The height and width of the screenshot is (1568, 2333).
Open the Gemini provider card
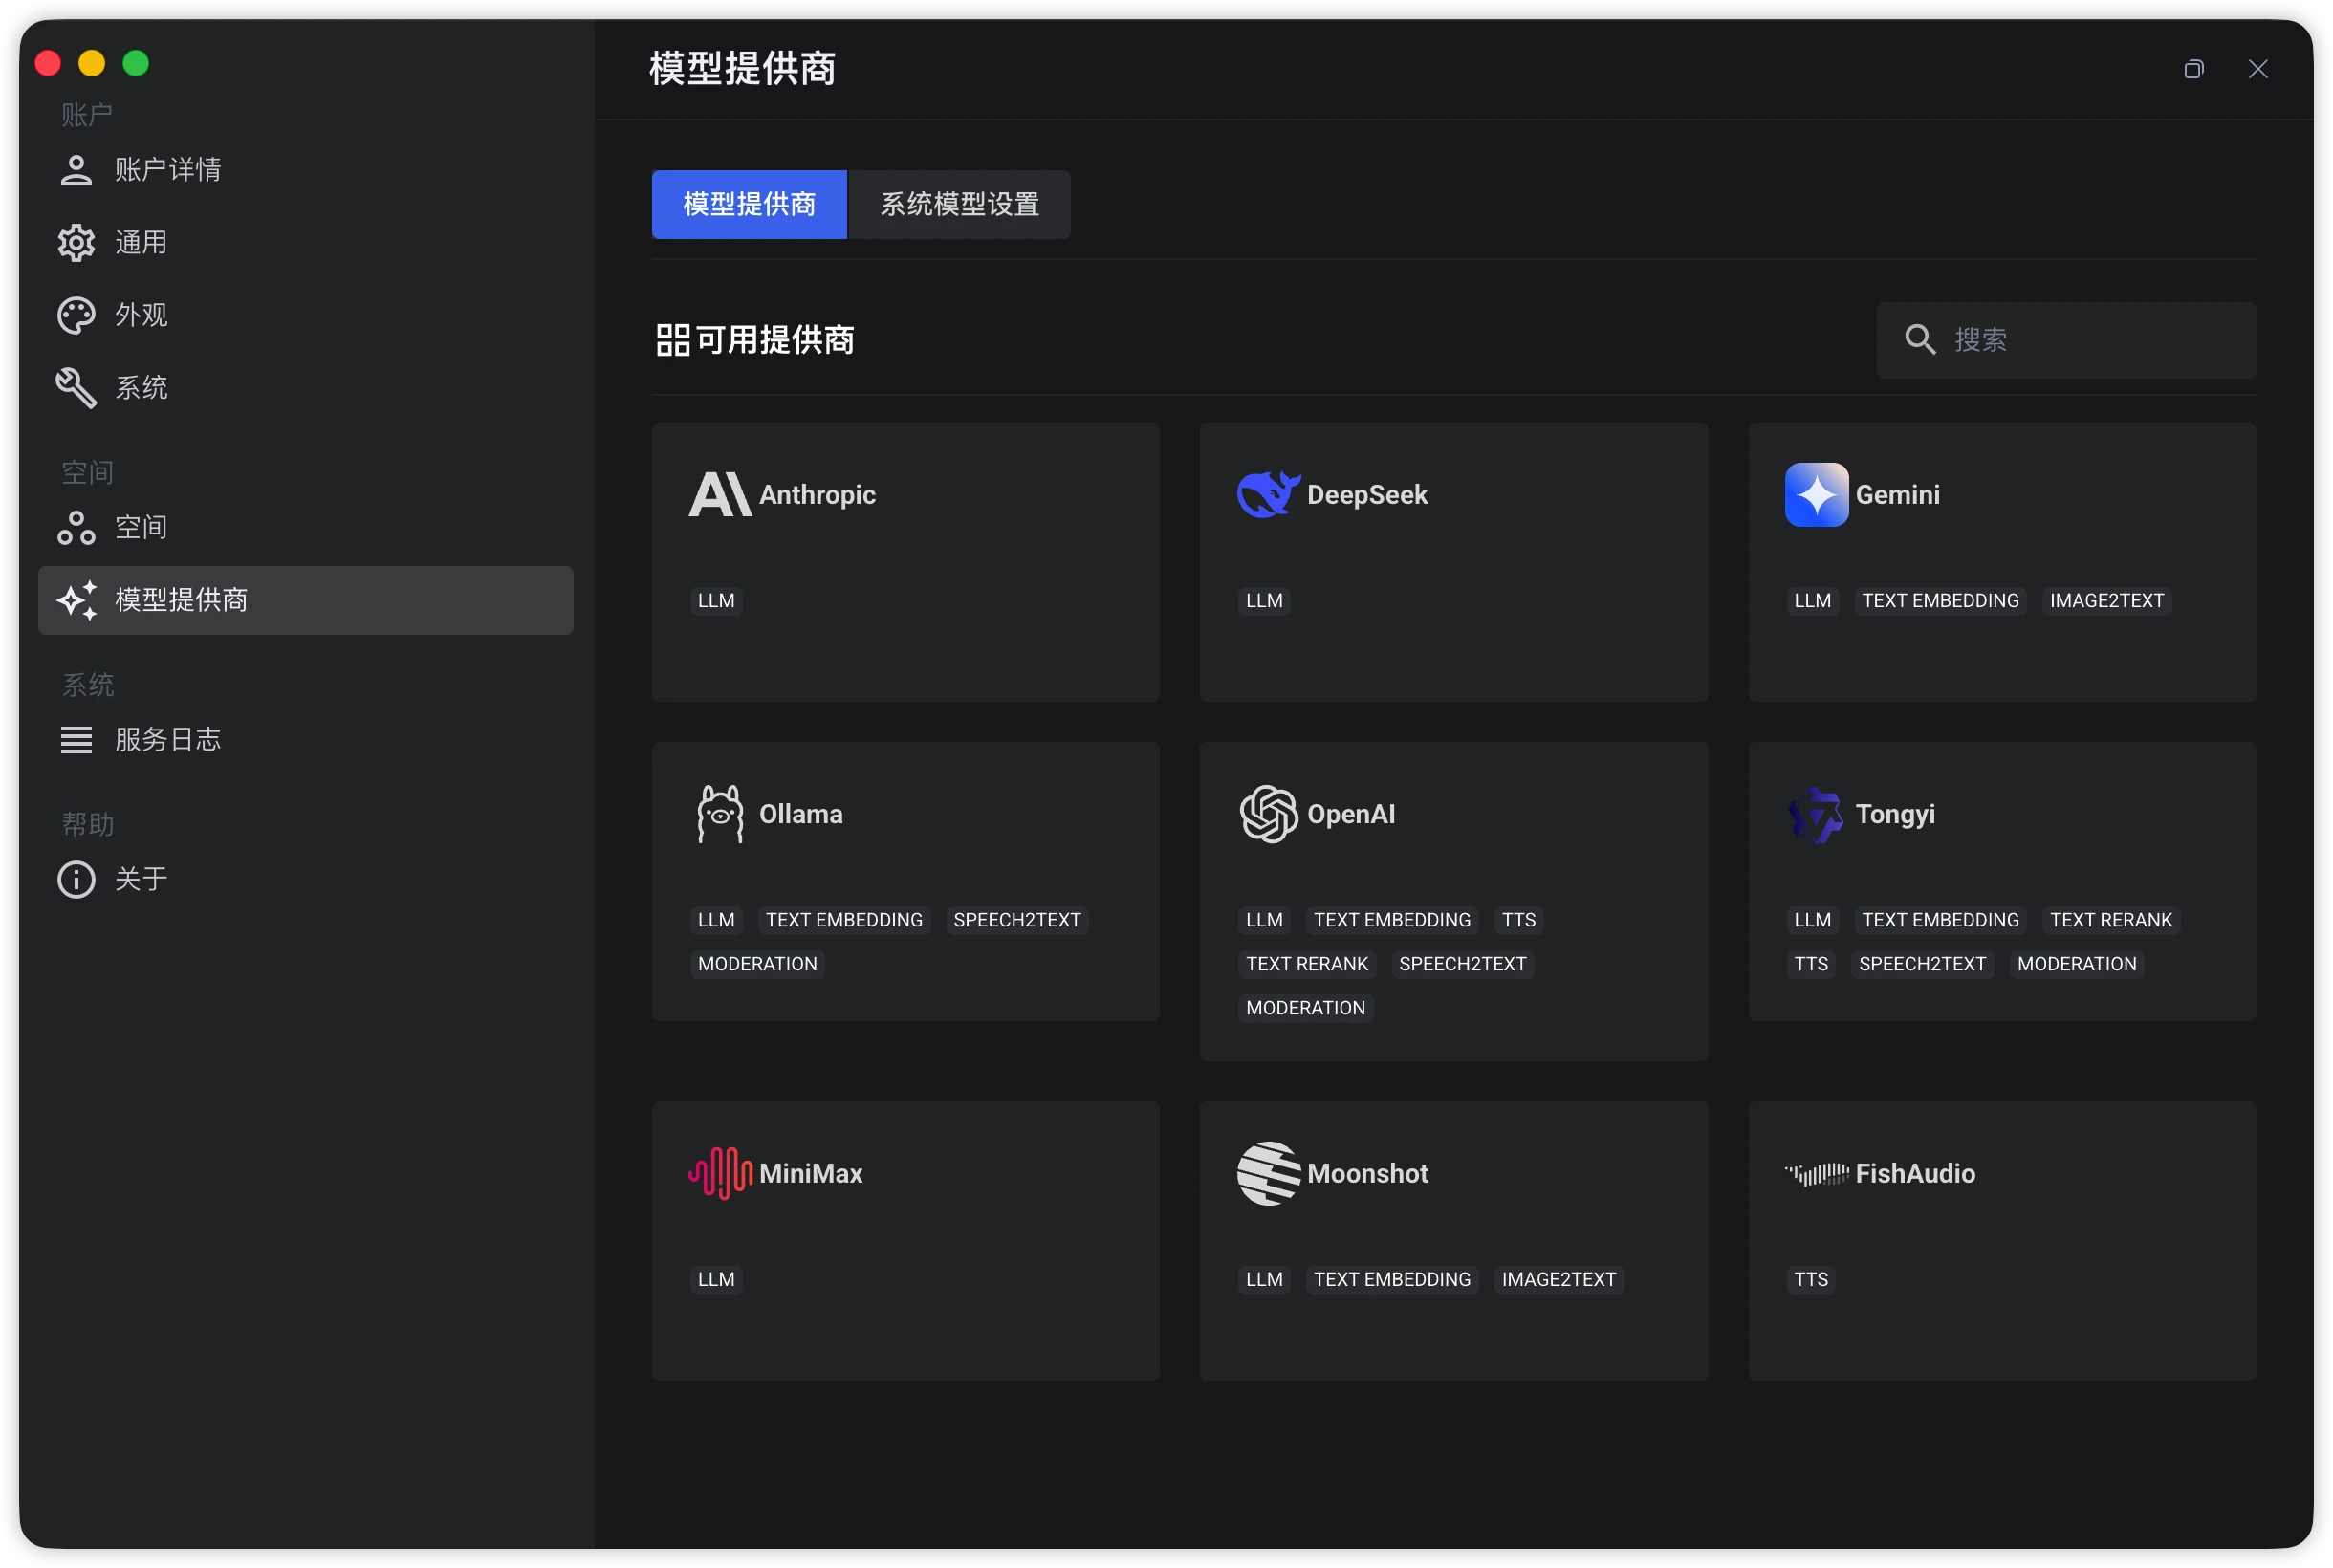click(2002, 562)
